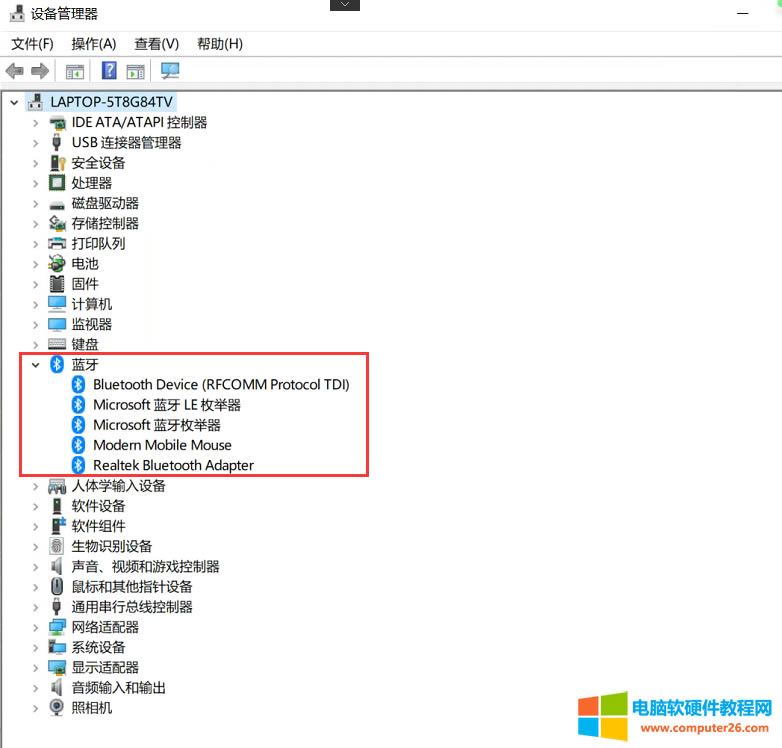782x748 pixels.
Task: Click the 鼠标和其他指针设备 mouse icon
Action: coord(57,586)
